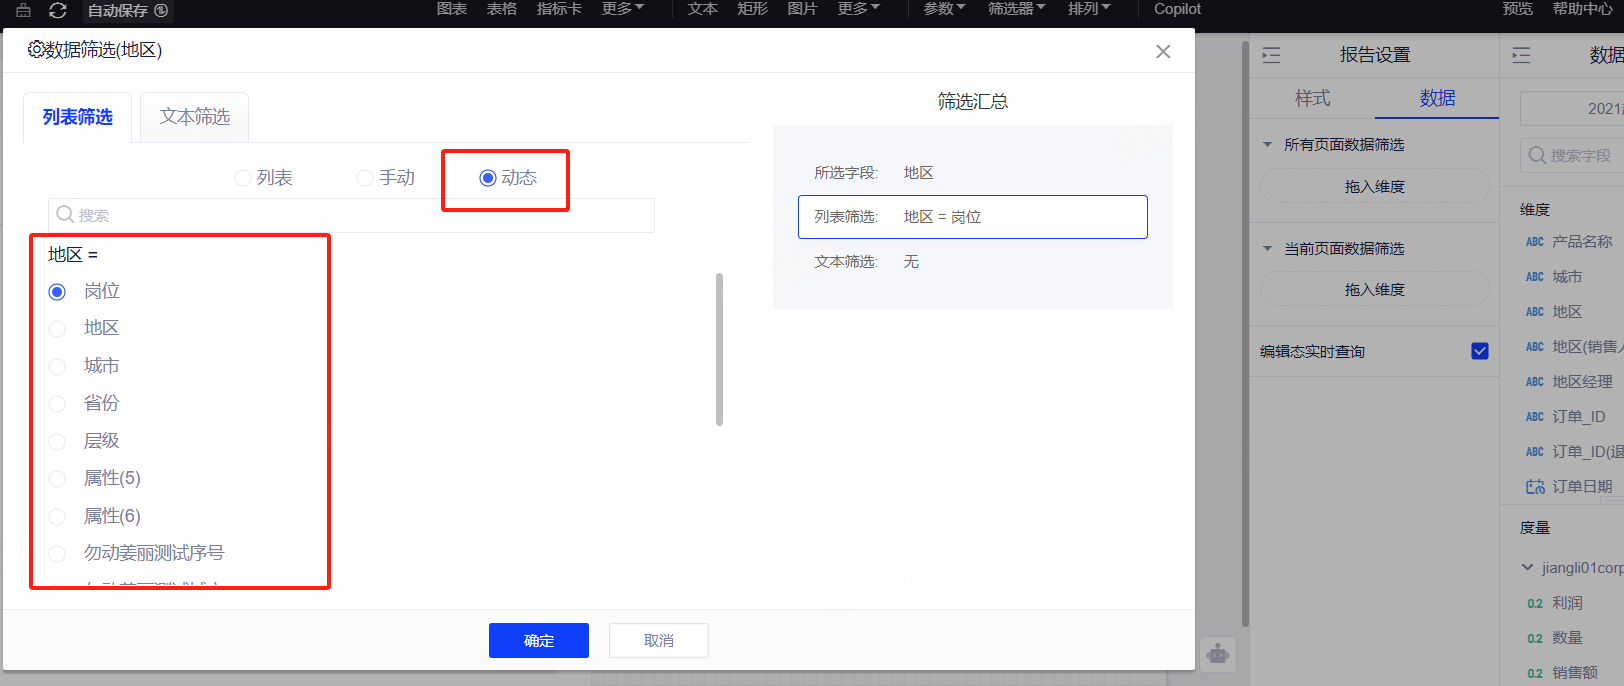Click the date icon beside 订单日期

tap(1535, 487)
